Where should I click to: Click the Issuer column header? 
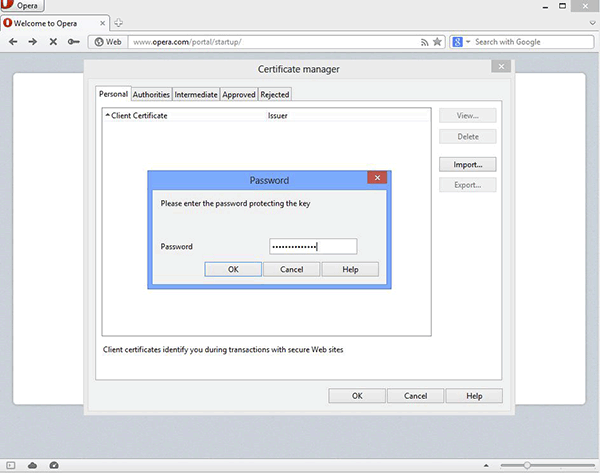point(348,116)
